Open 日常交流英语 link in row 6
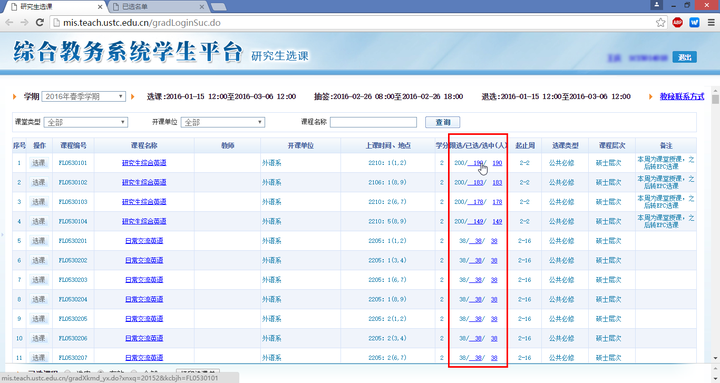 [x=144, y=260]
